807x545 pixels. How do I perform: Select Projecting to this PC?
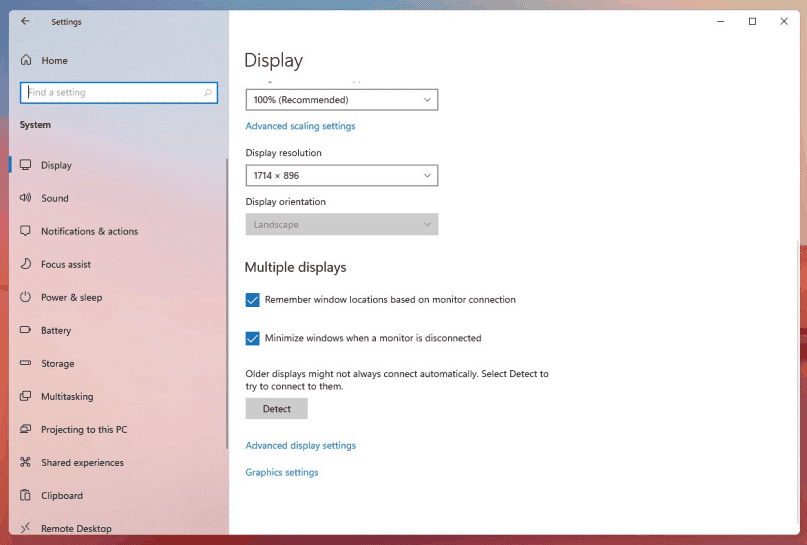tap(118, 429)
